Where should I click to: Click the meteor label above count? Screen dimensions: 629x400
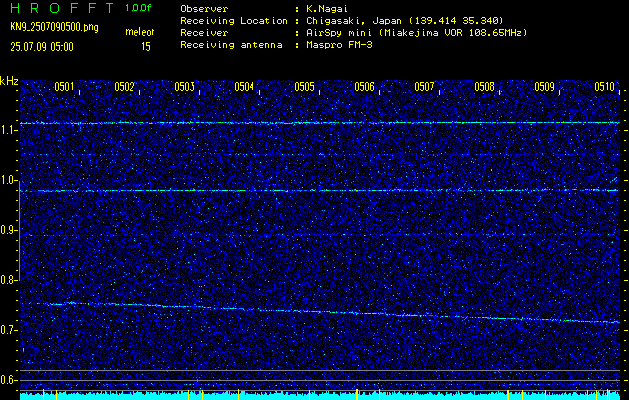coord(140,32)
